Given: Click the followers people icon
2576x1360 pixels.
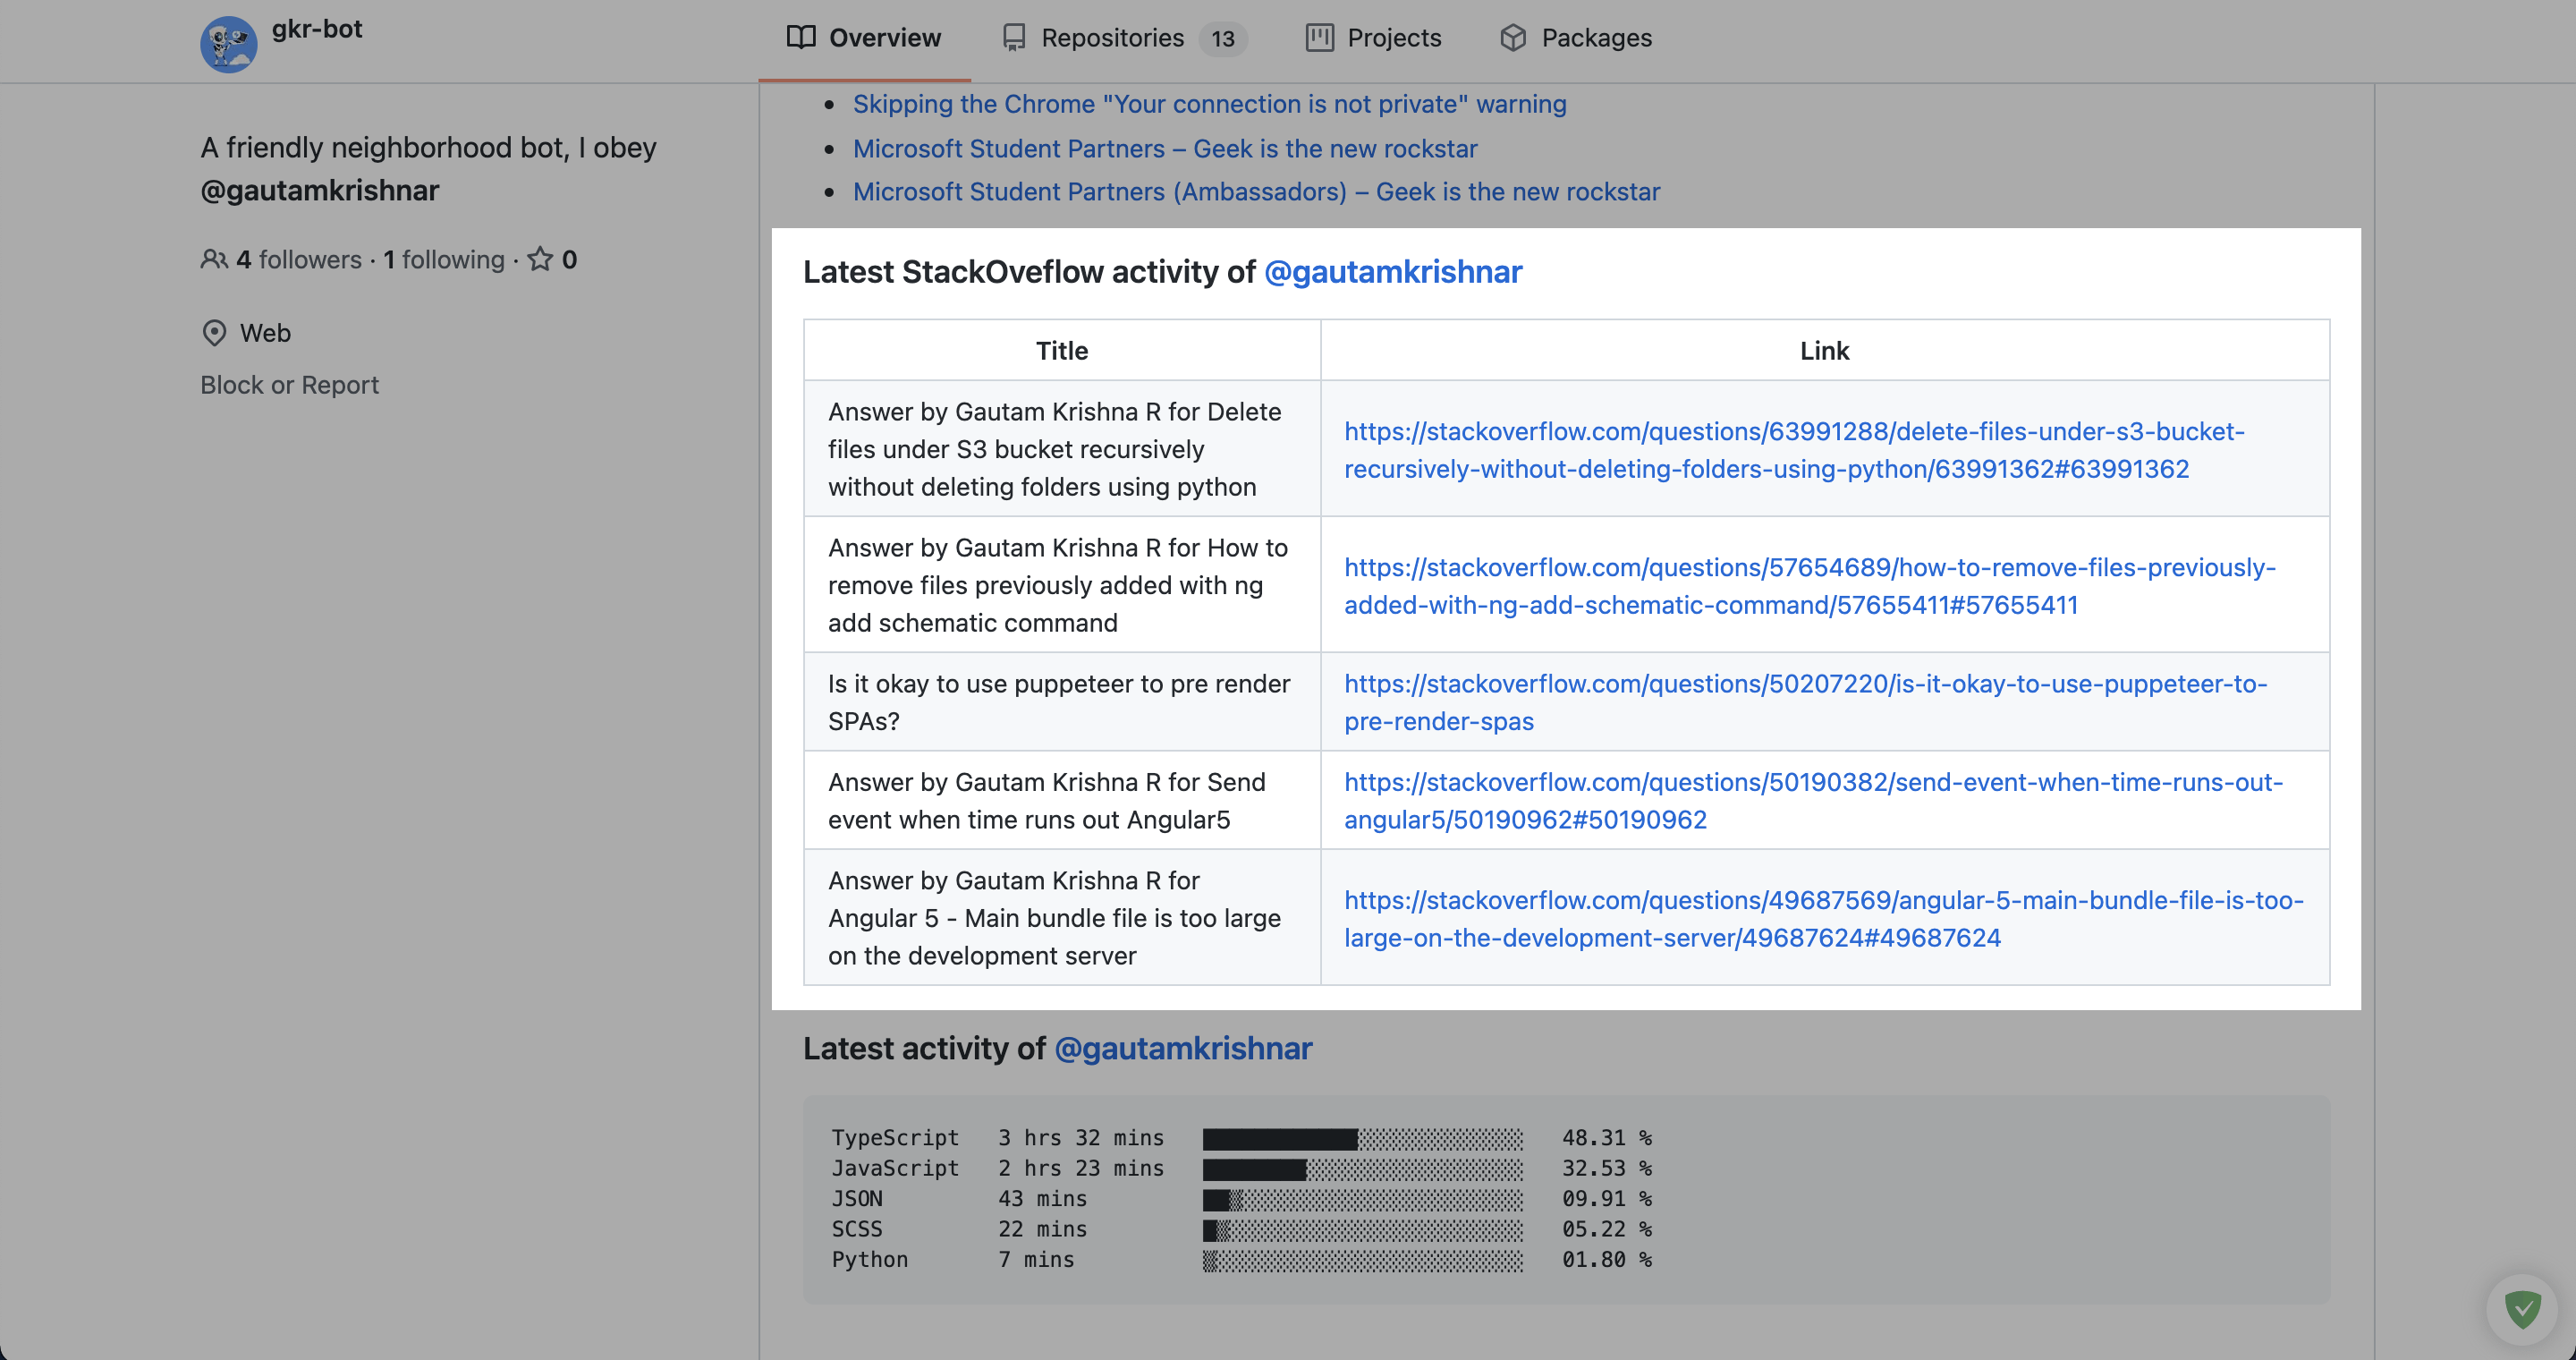Looking at the screenshot, I should pos(214,260).
